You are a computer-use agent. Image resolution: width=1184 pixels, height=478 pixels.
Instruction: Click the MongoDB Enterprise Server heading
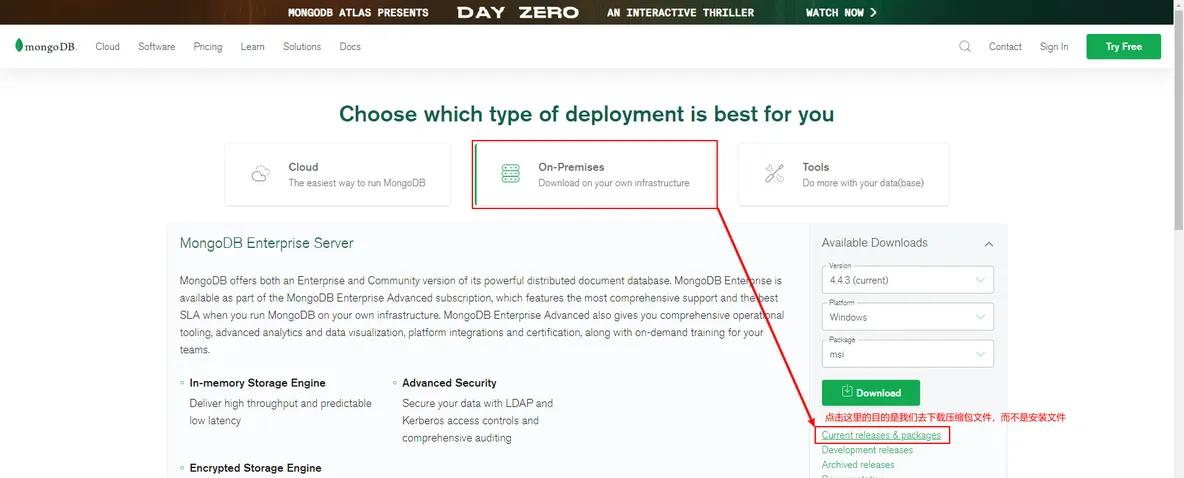[267, 243]
